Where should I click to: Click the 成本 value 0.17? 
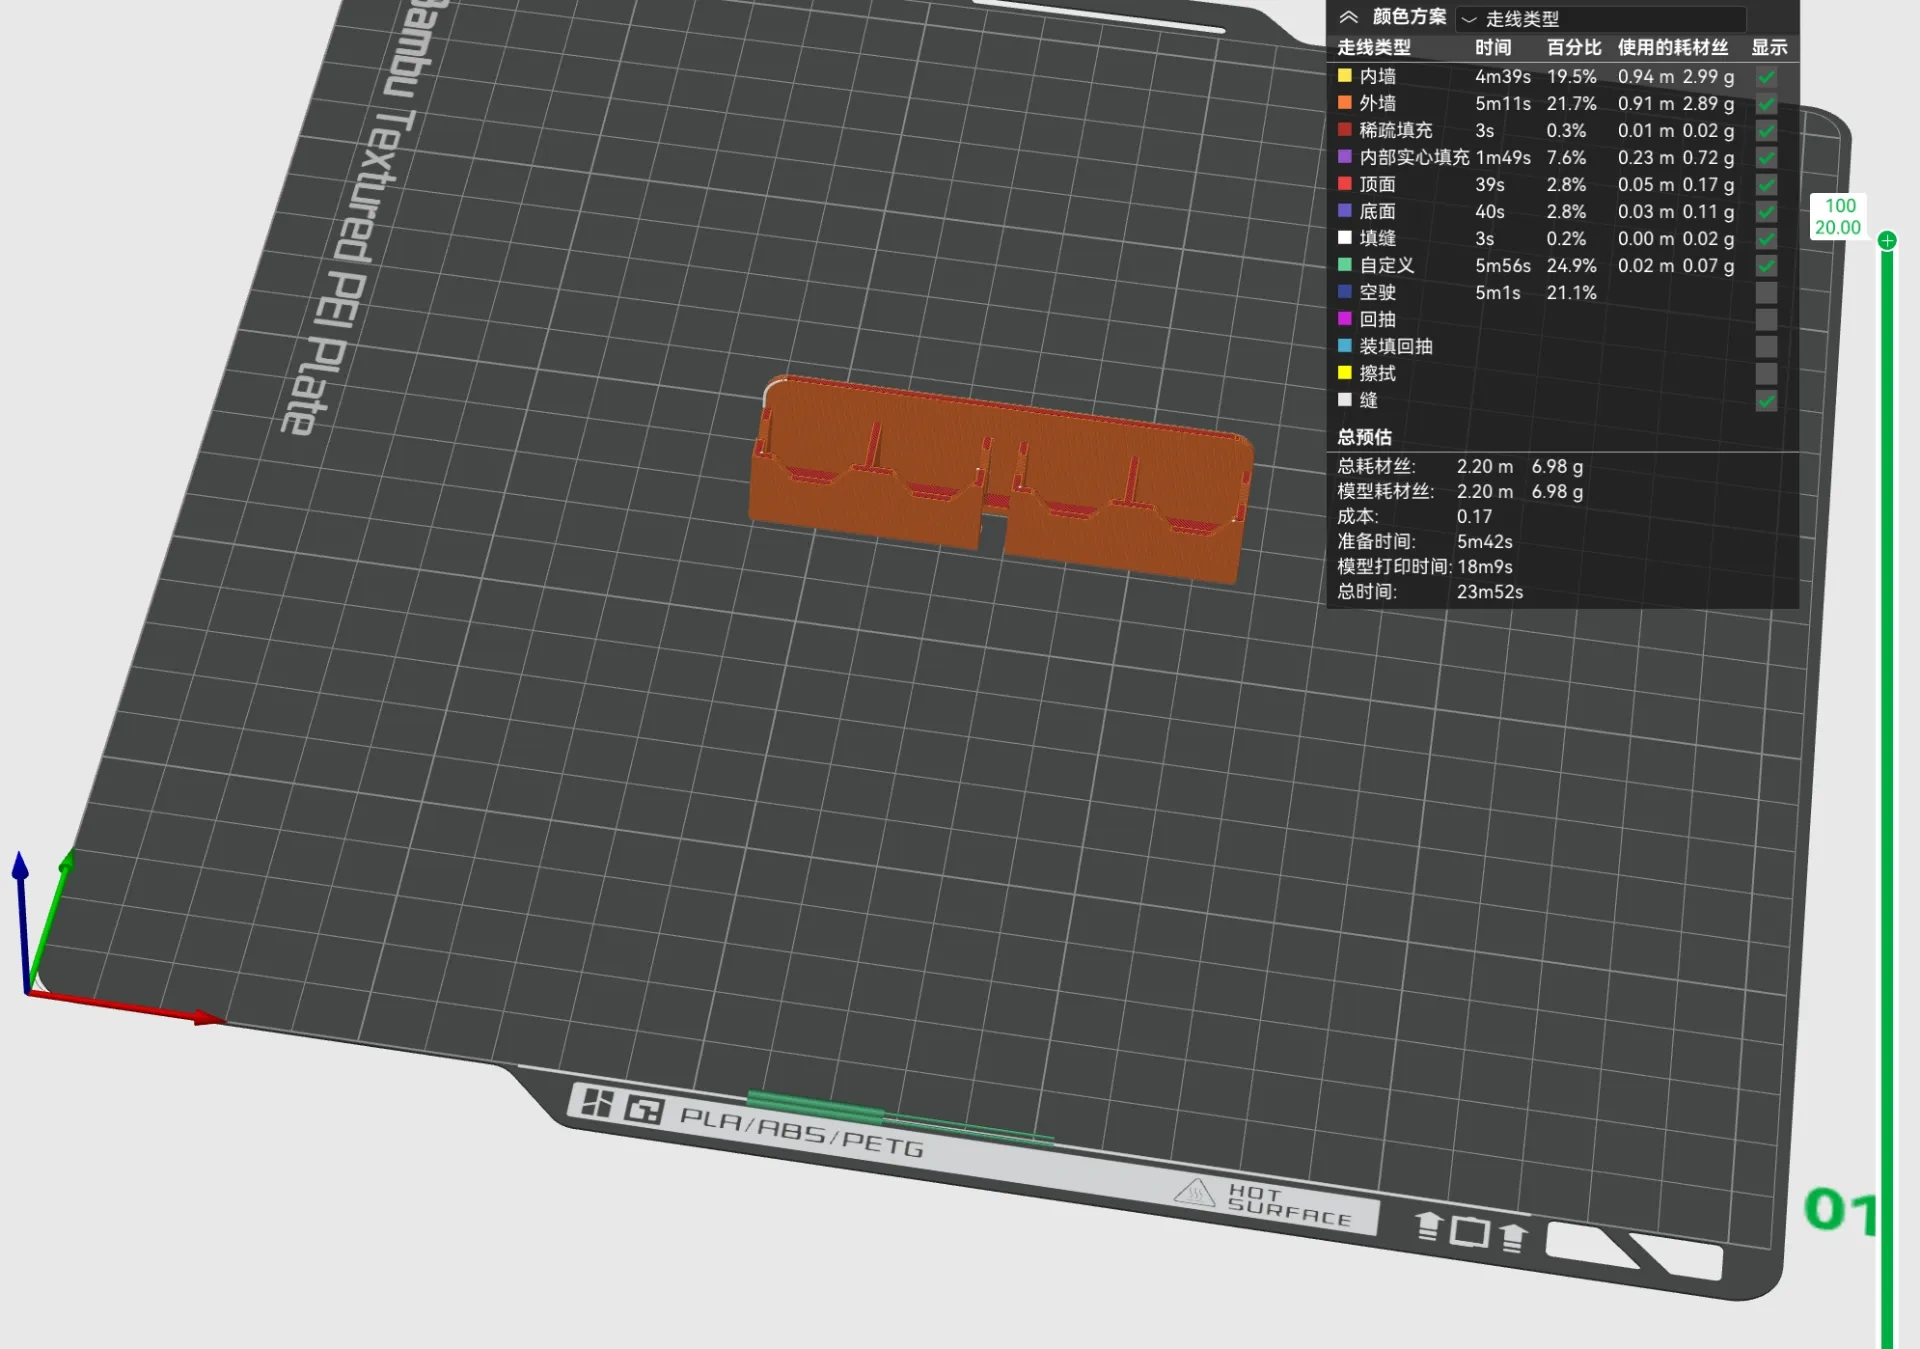(x=1474, y=517)
